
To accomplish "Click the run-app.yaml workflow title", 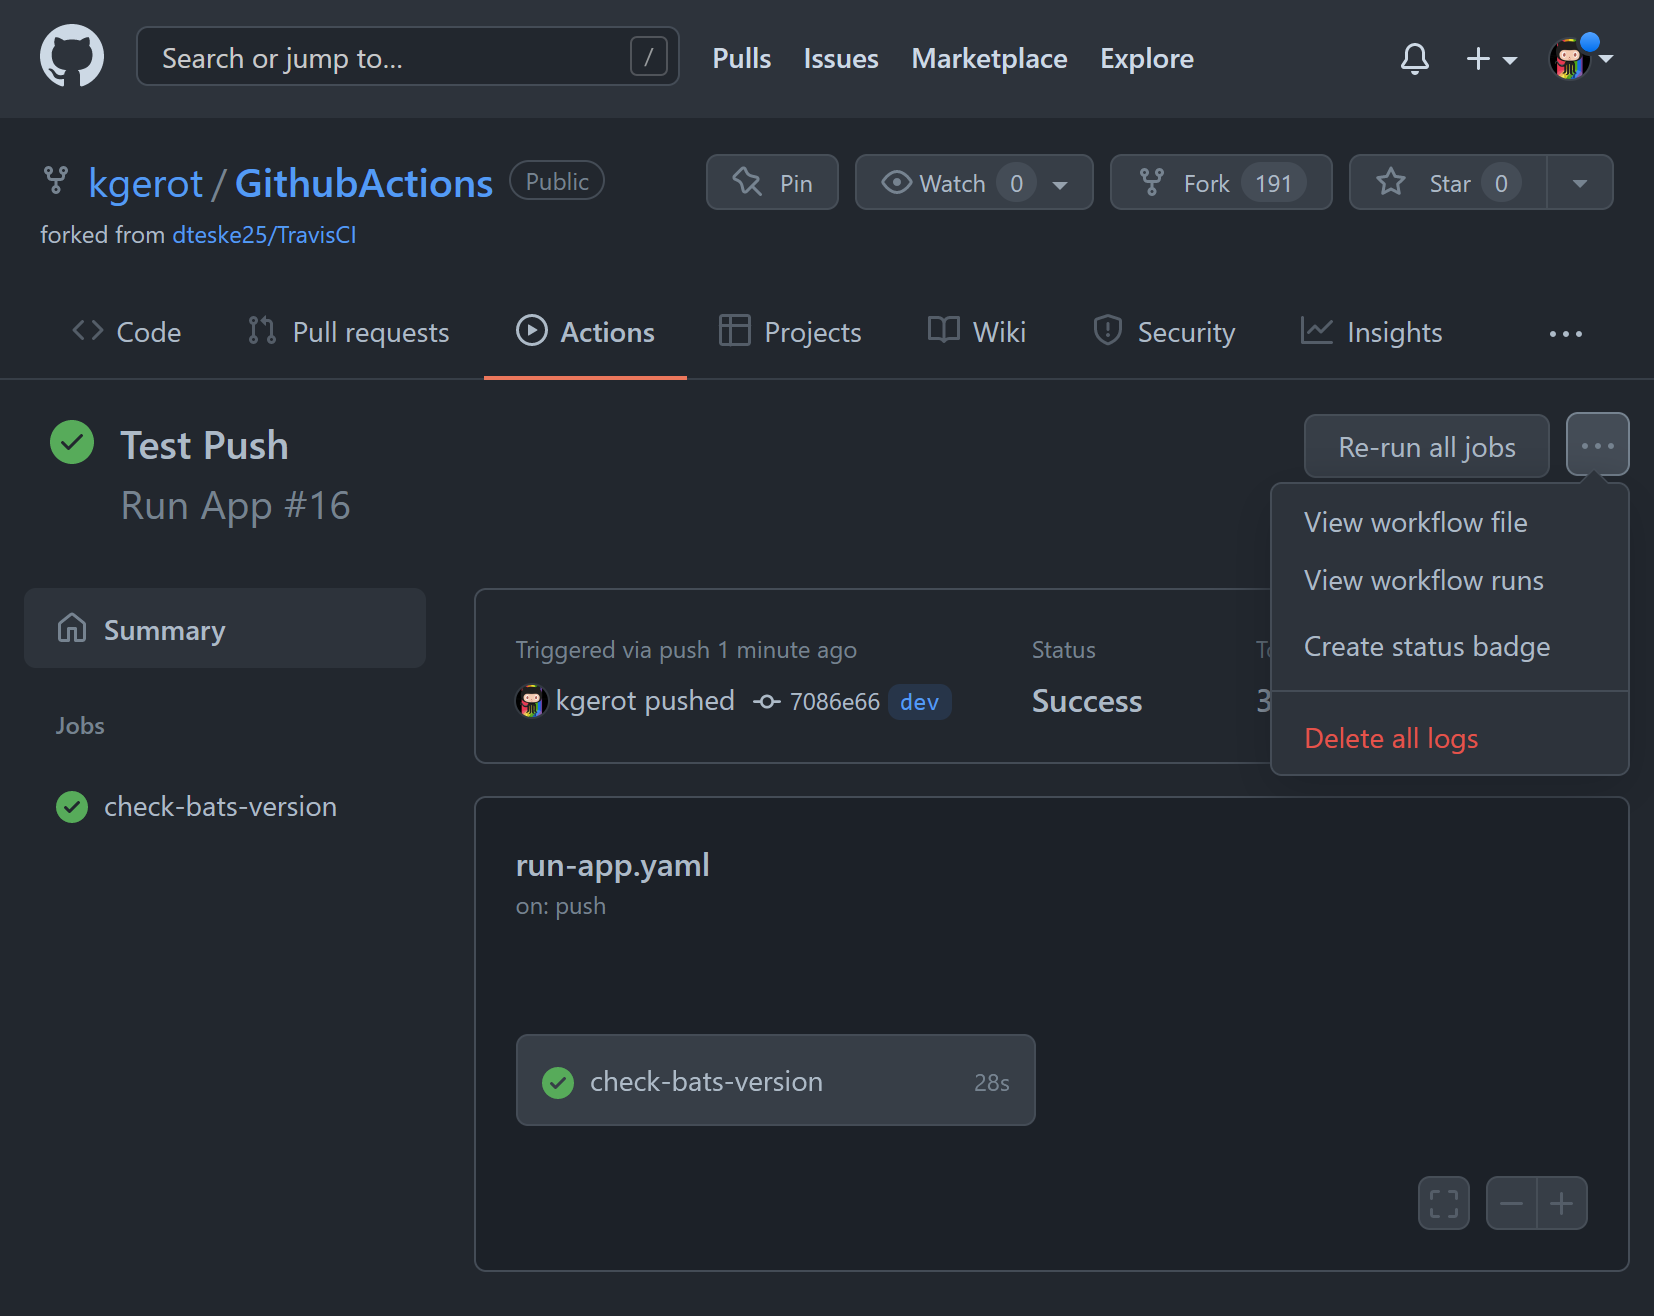I will coord(612,865).
